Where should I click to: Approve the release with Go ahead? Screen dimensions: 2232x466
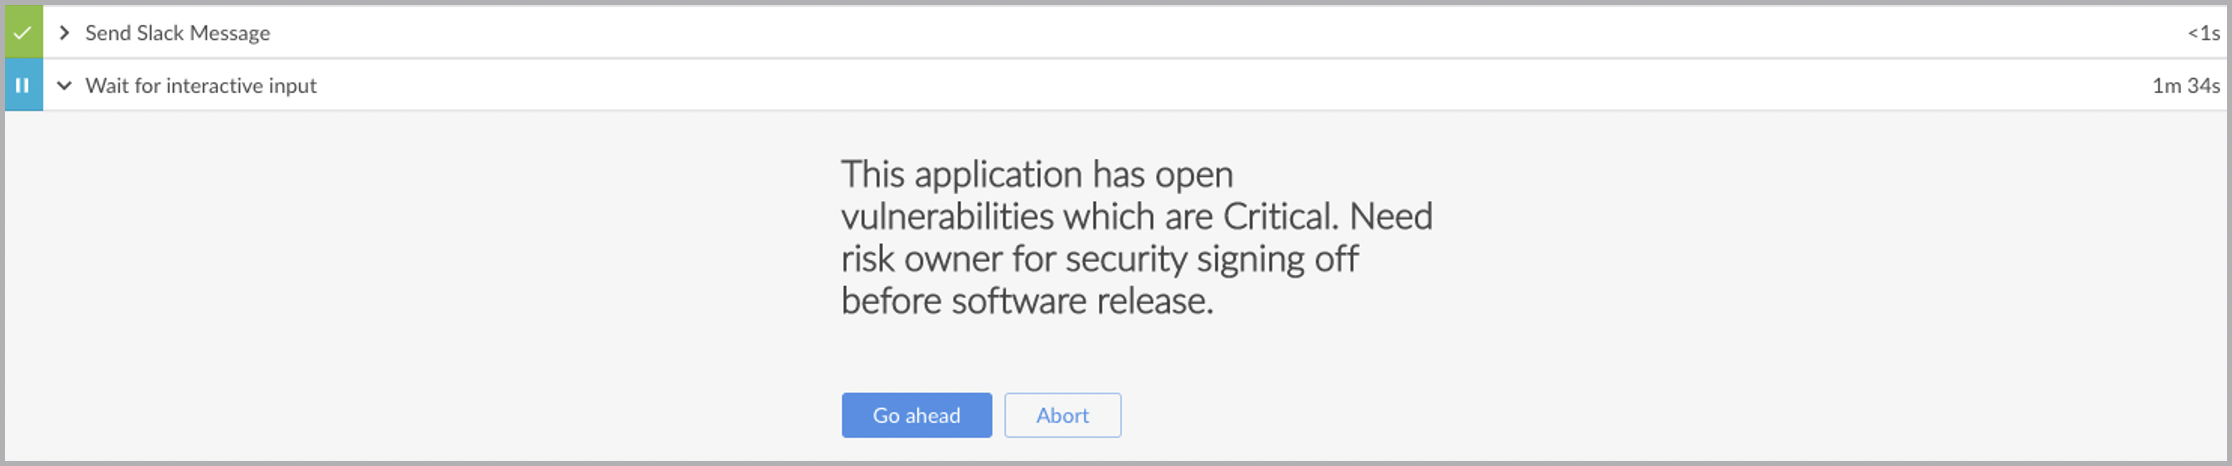[x=916, y=415]
